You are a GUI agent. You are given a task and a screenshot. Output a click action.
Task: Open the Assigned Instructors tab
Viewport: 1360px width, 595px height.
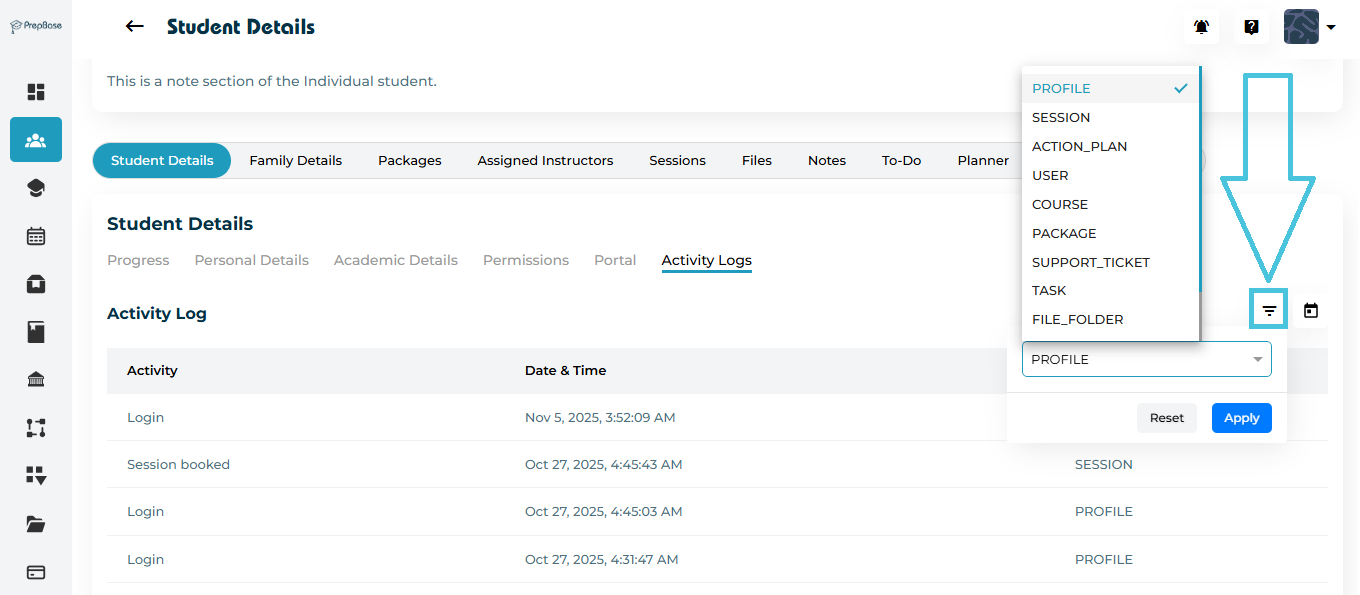click(x=545, y=160)
